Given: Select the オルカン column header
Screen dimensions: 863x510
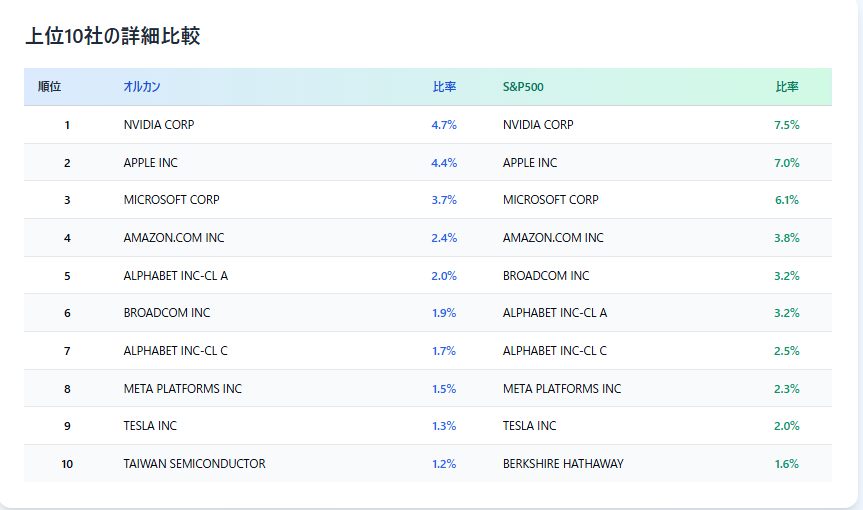Looking at the screenshot, I should click(x=141, y=87).
